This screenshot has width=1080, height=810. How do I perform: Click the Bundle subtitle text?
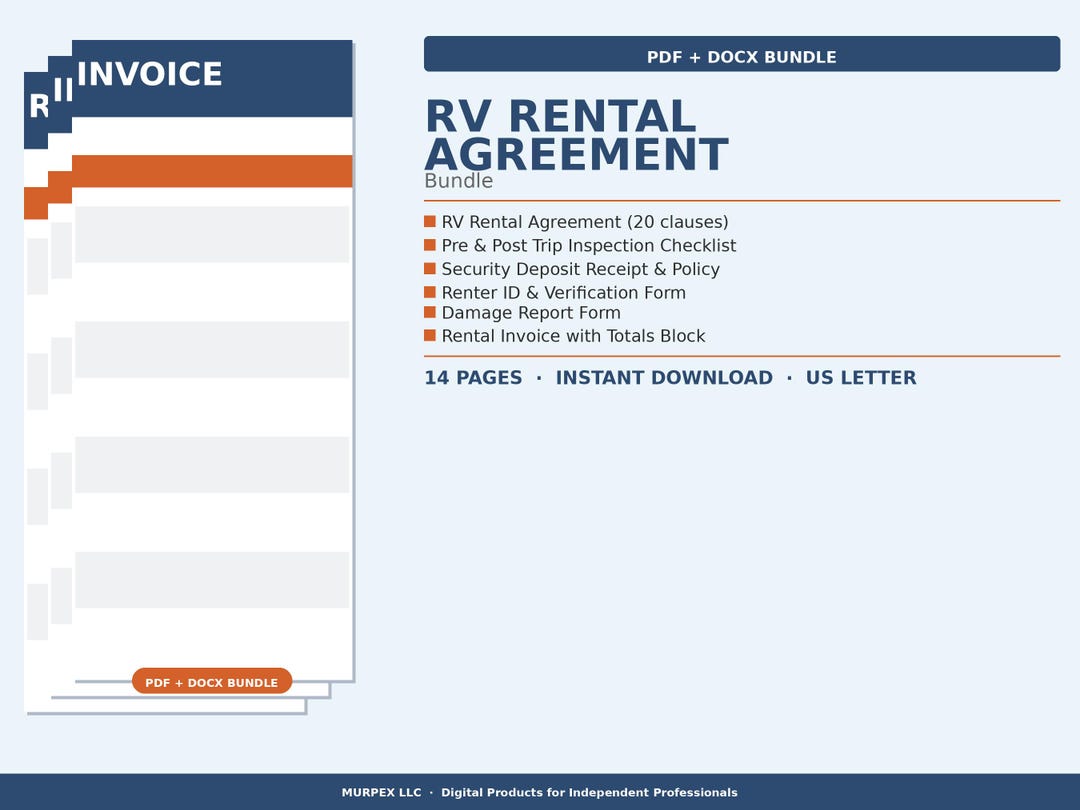point(459,181)
